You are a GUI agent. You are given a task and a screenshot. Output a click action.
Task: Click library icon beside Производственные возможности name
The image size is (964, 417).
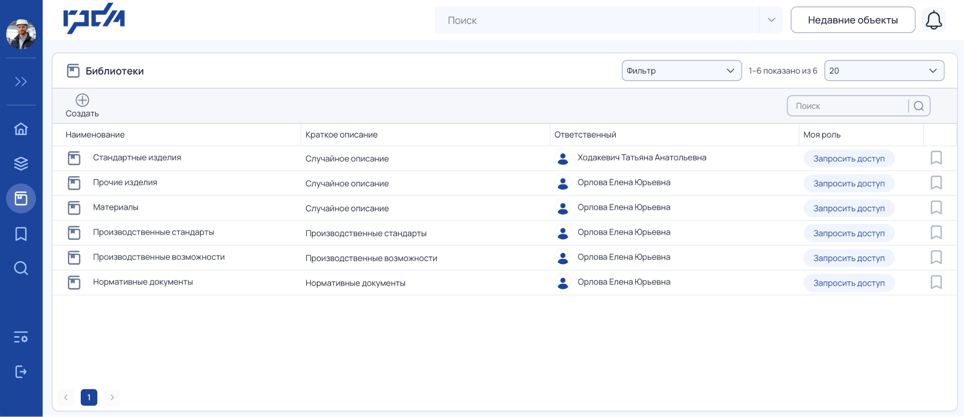pos(74,258)
